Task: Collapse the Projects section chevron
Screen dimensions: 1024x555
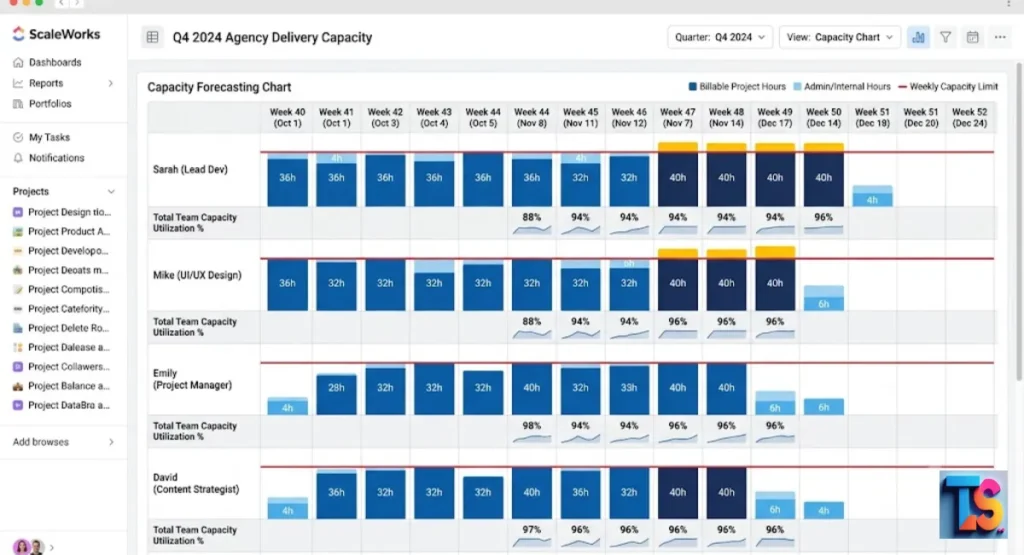Action: tap(111, 192)
